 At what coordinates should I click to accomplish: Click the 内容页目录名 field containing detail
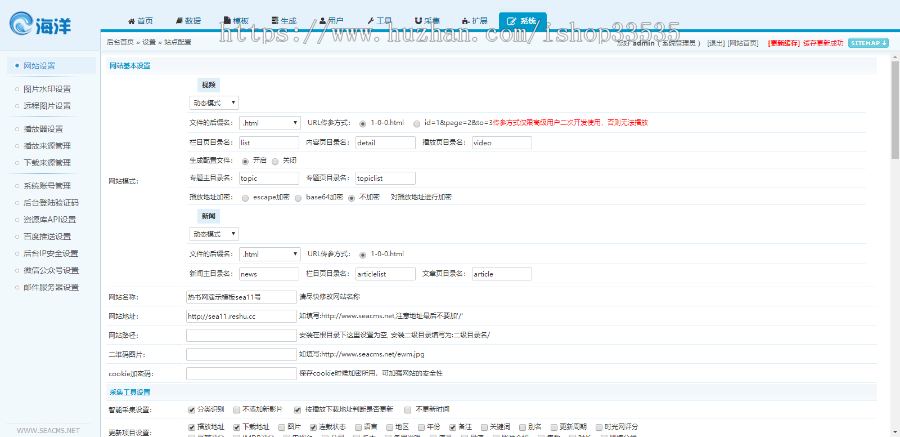point(385,142)
